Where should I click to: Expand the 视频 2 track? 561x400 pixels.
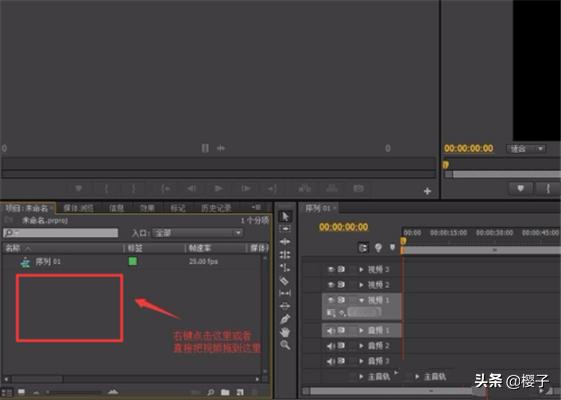[362, 285]
